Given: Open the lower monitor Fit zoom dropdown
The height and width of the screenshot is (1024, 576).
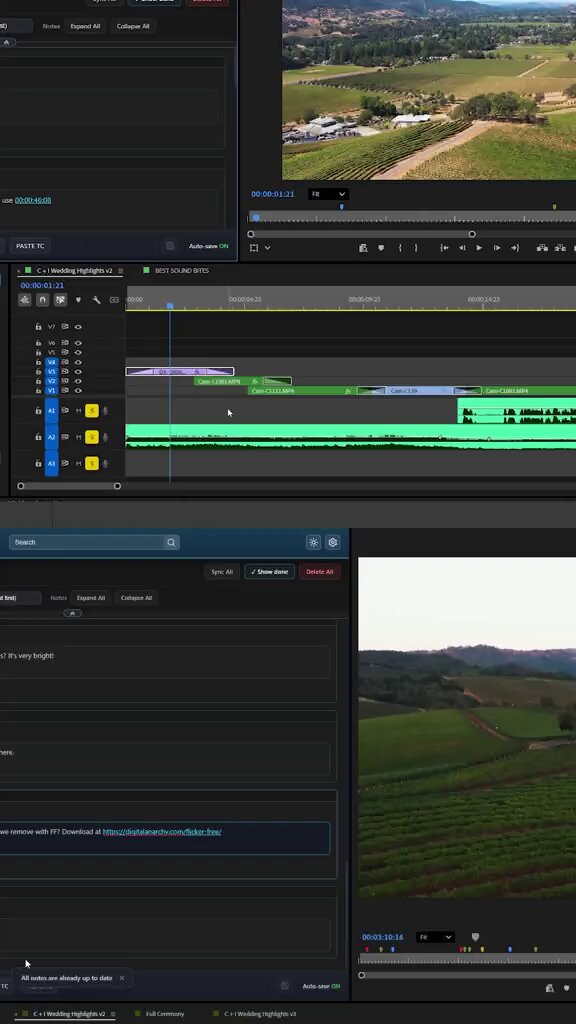Looking at the screenshot, I should pyautogui.click(x=435, y=937).
